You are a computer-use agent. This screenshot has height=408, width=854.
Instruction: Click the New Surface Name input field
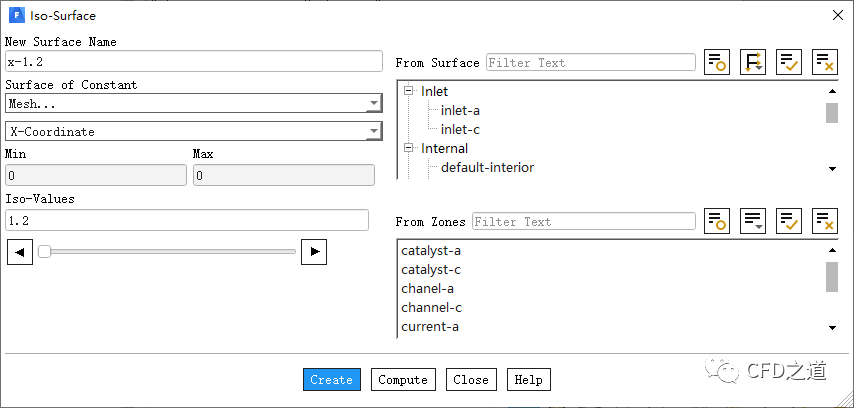coord(194,62)
